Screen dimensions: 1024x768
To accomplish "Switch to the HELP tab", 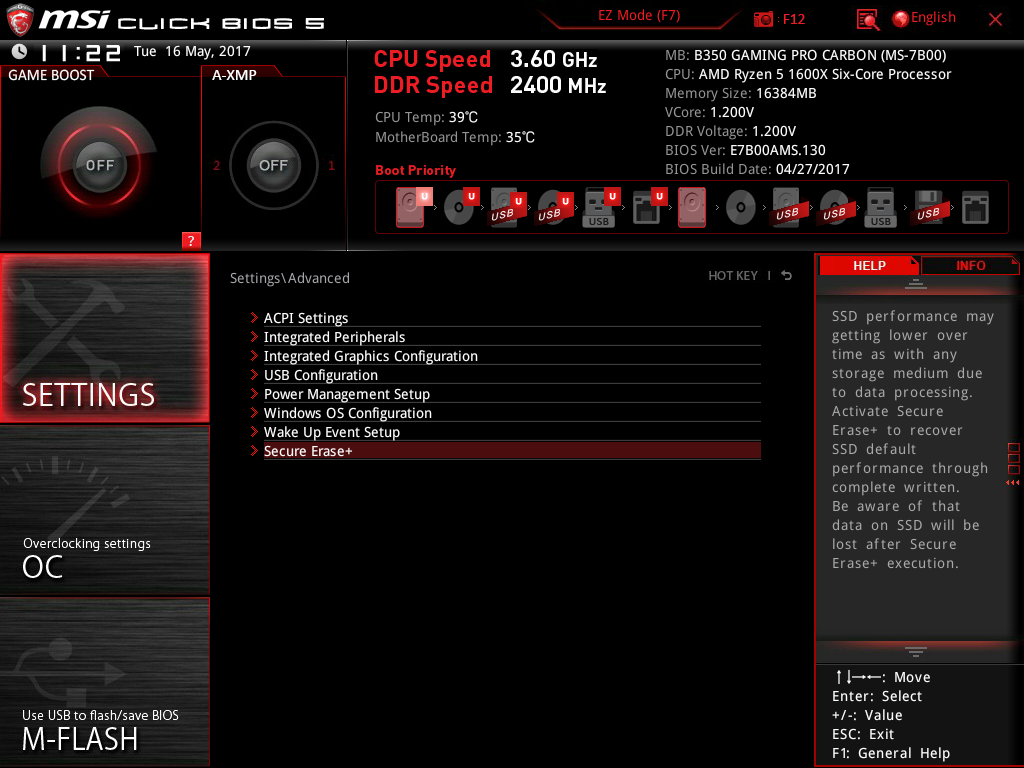I will (x=869, y=266).
